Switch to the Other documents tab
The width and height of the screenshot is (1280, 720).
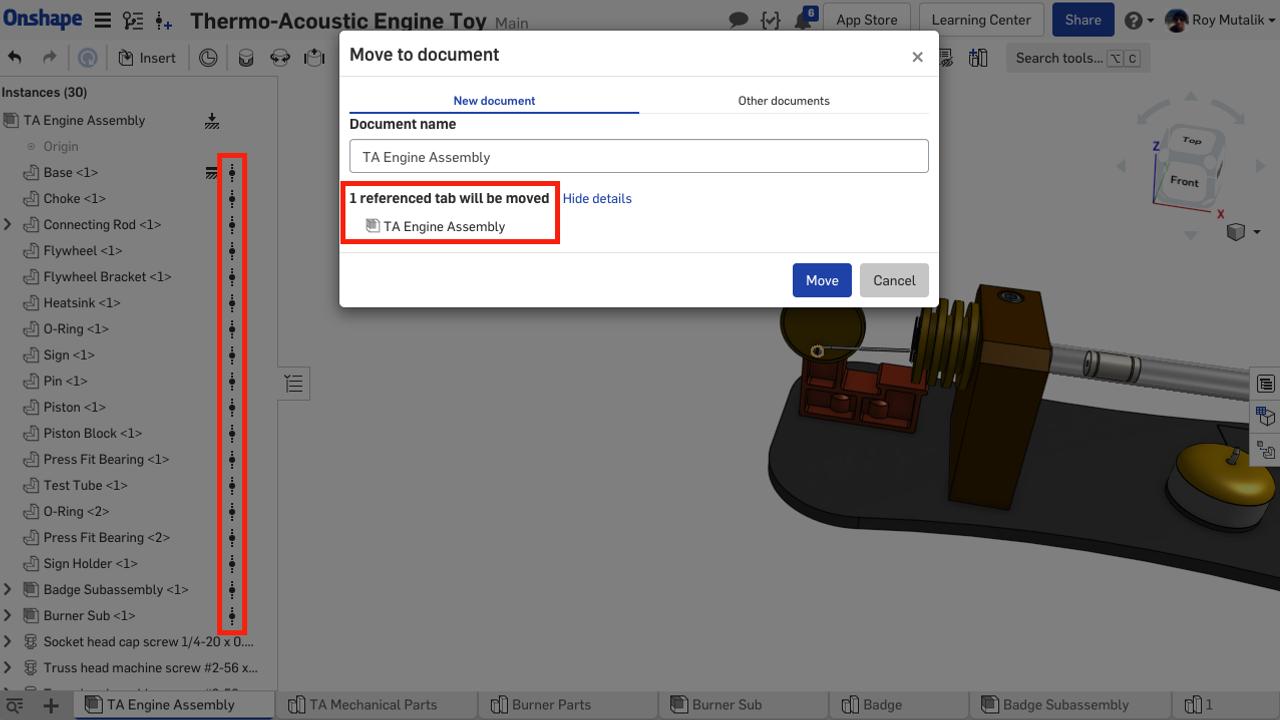pos(784,100)
